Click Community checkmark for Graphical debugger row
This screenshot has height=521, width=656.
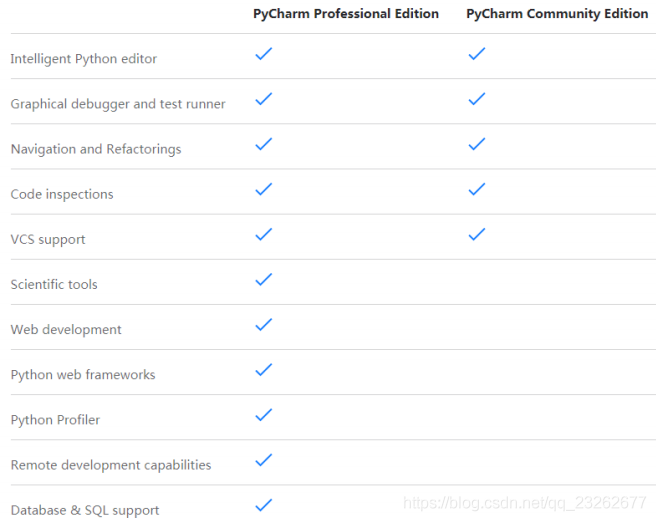point(477,99)
